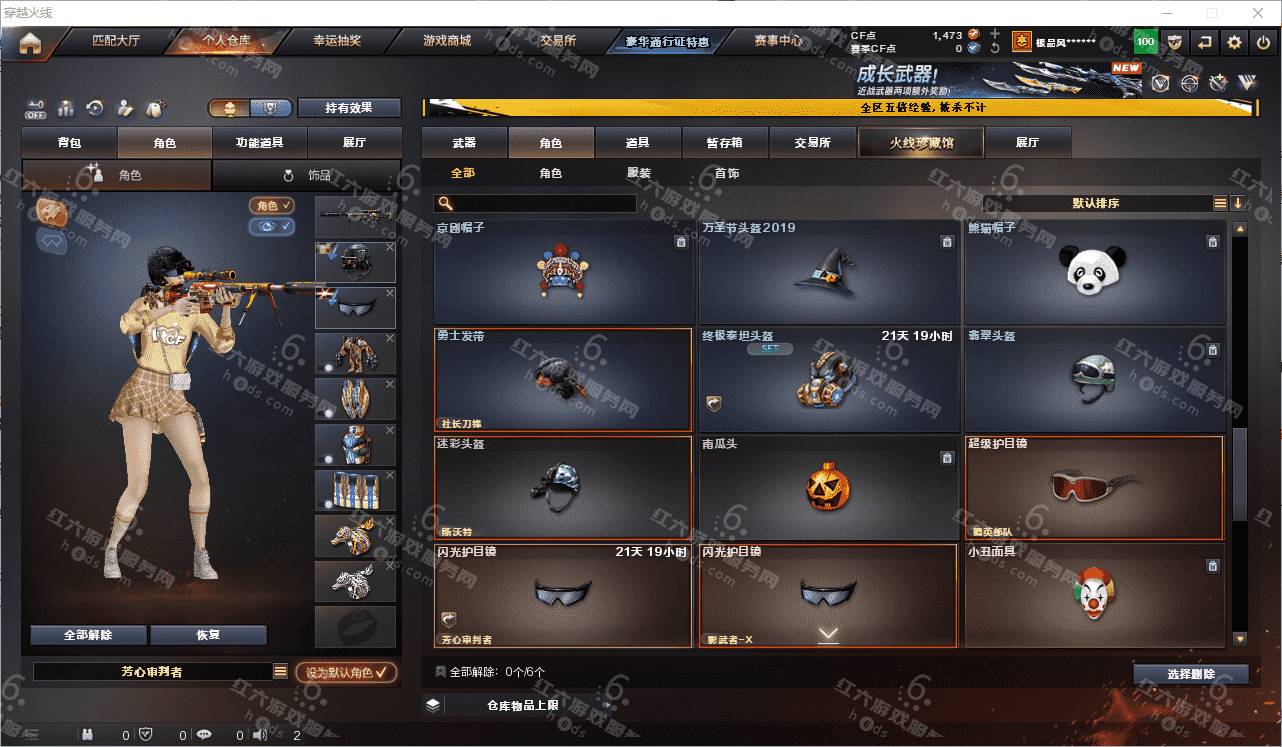
Task: Expand the 芳心审判者 character dropdown
Action: [280, 672]
